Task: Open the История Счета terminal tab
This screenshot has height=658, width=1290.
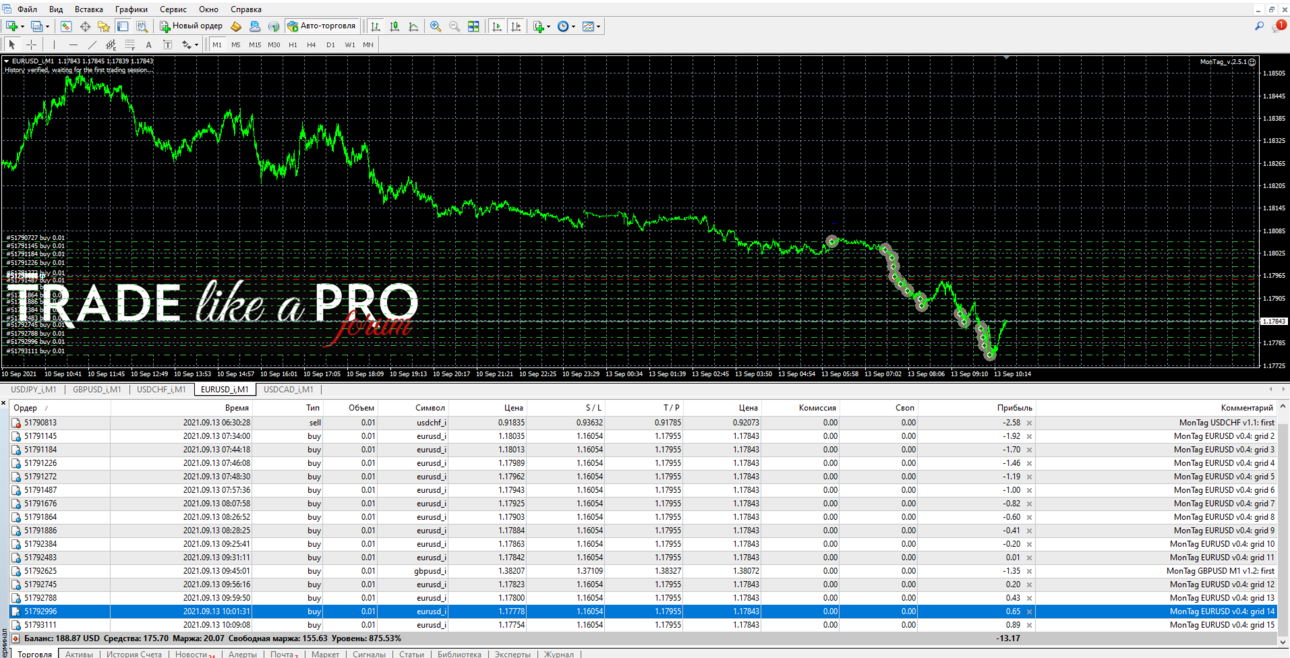Action: [134, 654]
